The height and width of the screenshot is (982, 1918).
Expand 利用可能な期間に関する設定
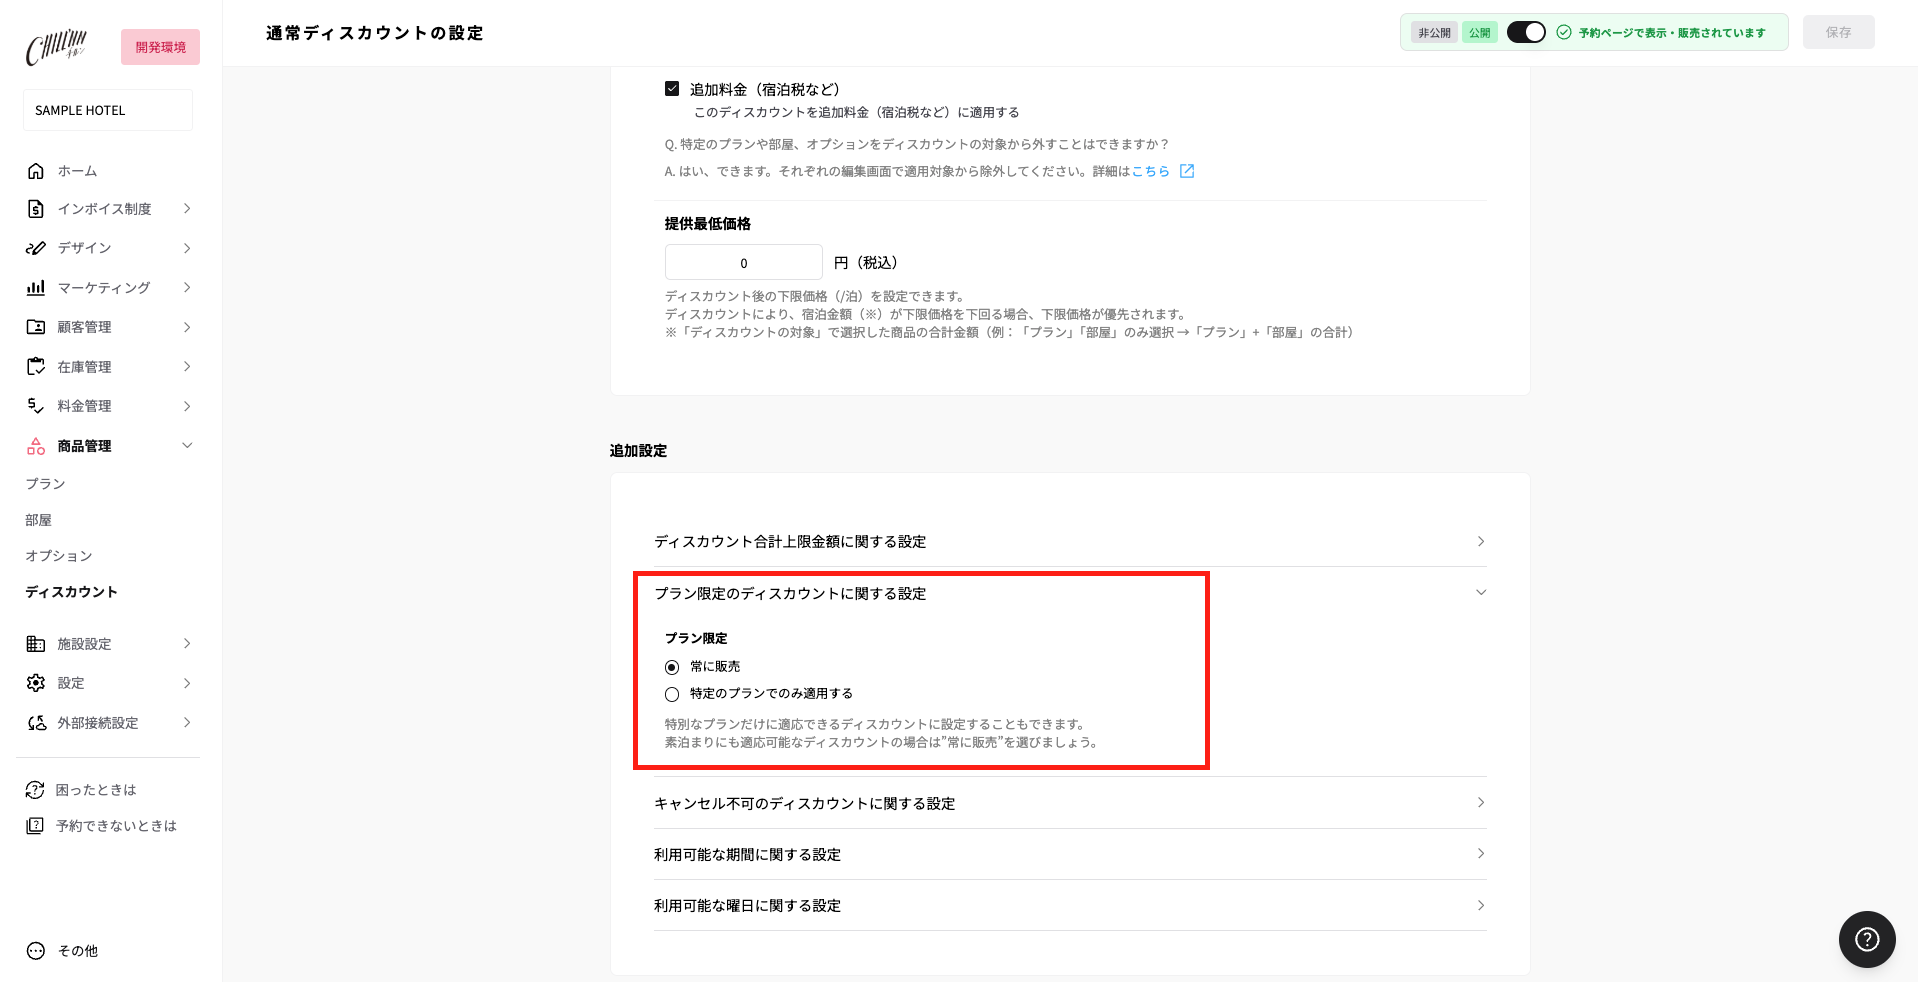point(1070,854)
